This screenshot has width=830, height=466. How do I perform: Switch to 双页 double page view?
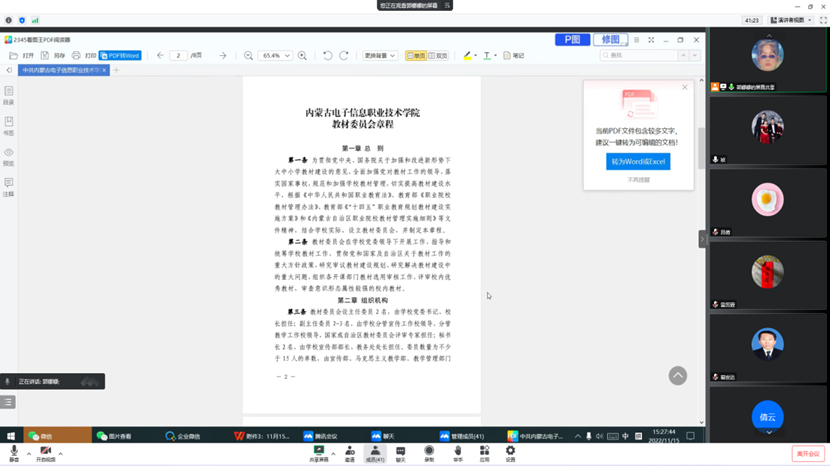pyautogui.click(x=437, y=56)
